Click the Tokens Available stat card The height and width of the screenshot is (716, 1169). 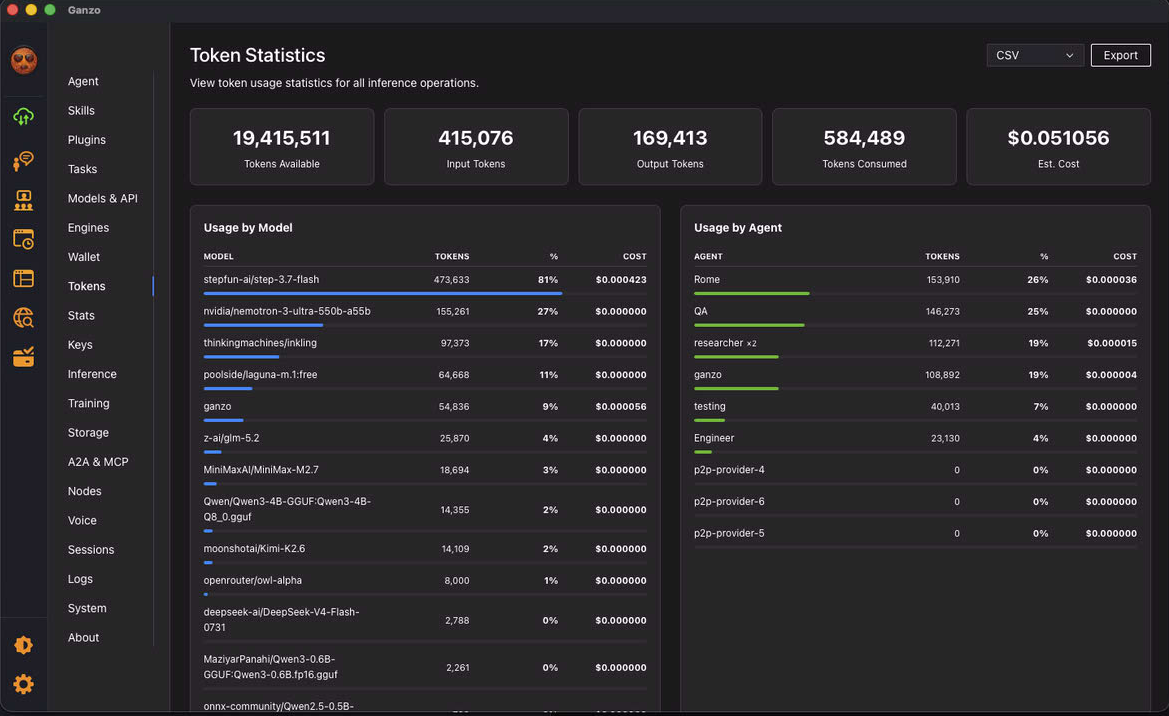pos(282,147)
